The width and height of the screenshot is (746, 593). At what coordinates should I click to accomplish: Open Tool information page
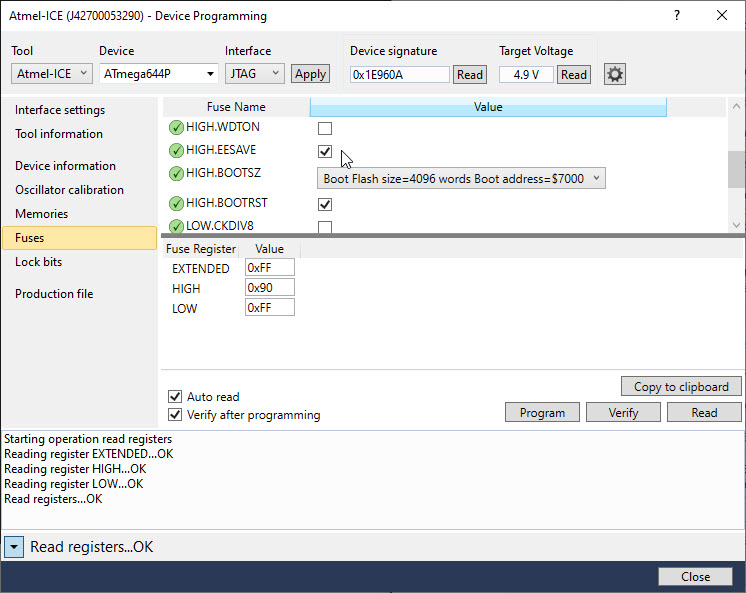(59, 134)
